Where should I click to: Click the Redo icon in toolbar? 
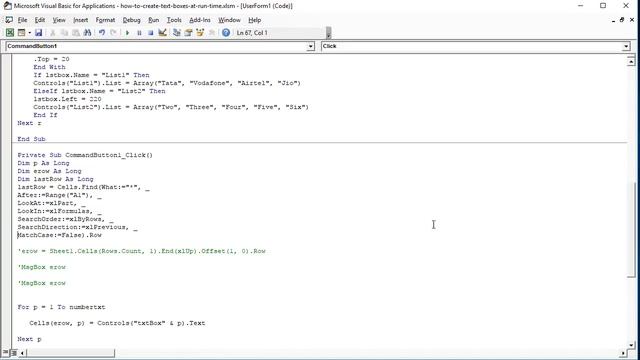[113, 33]
